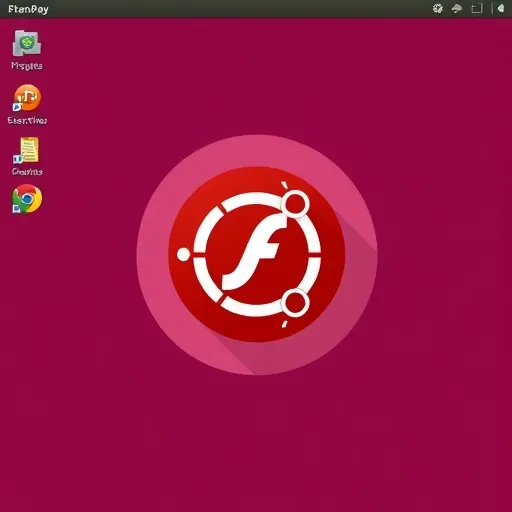The image size is (512, 512).
Task: Open the green folder desktop icon
Action: [x=27, y=43]
